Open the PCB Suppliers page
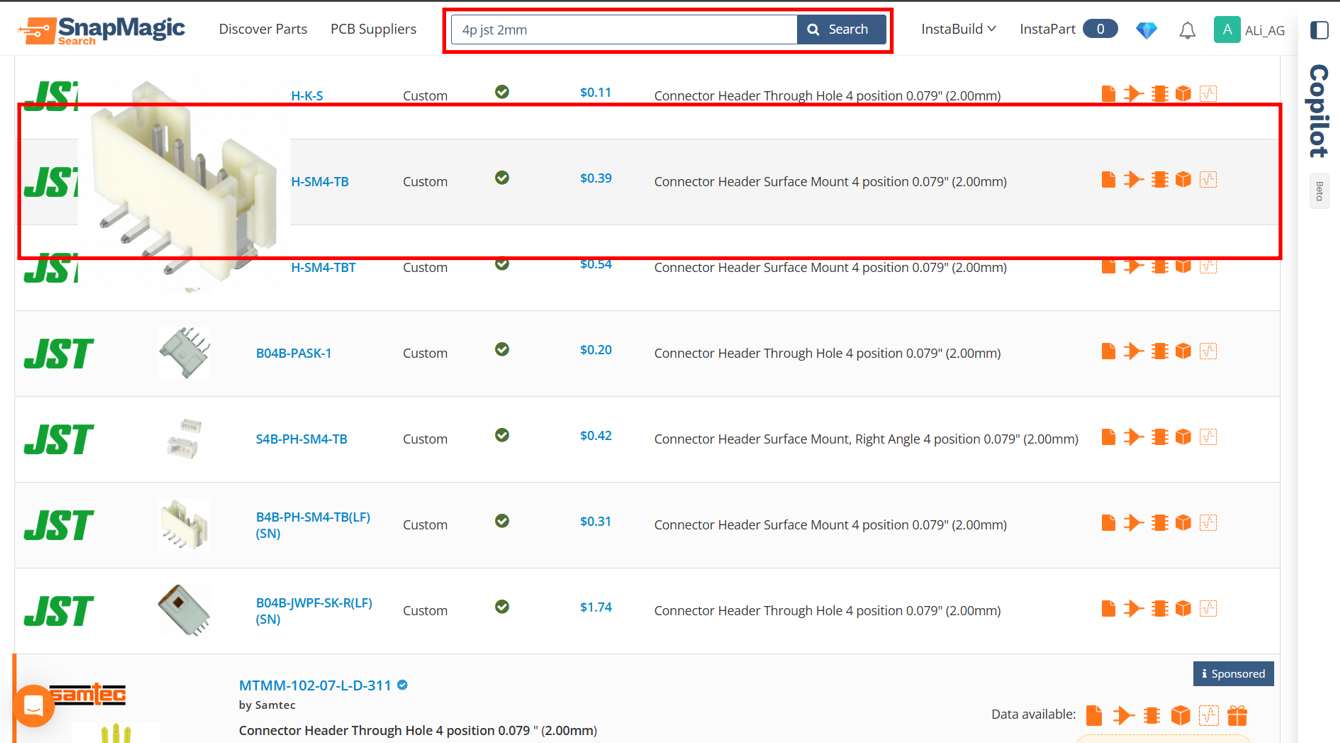 (373, 29)
